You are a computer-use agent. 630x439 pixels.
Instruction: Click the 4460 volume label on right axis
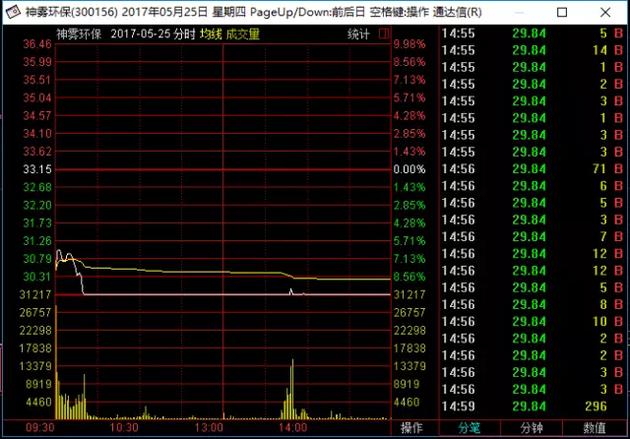click(407, 402)
